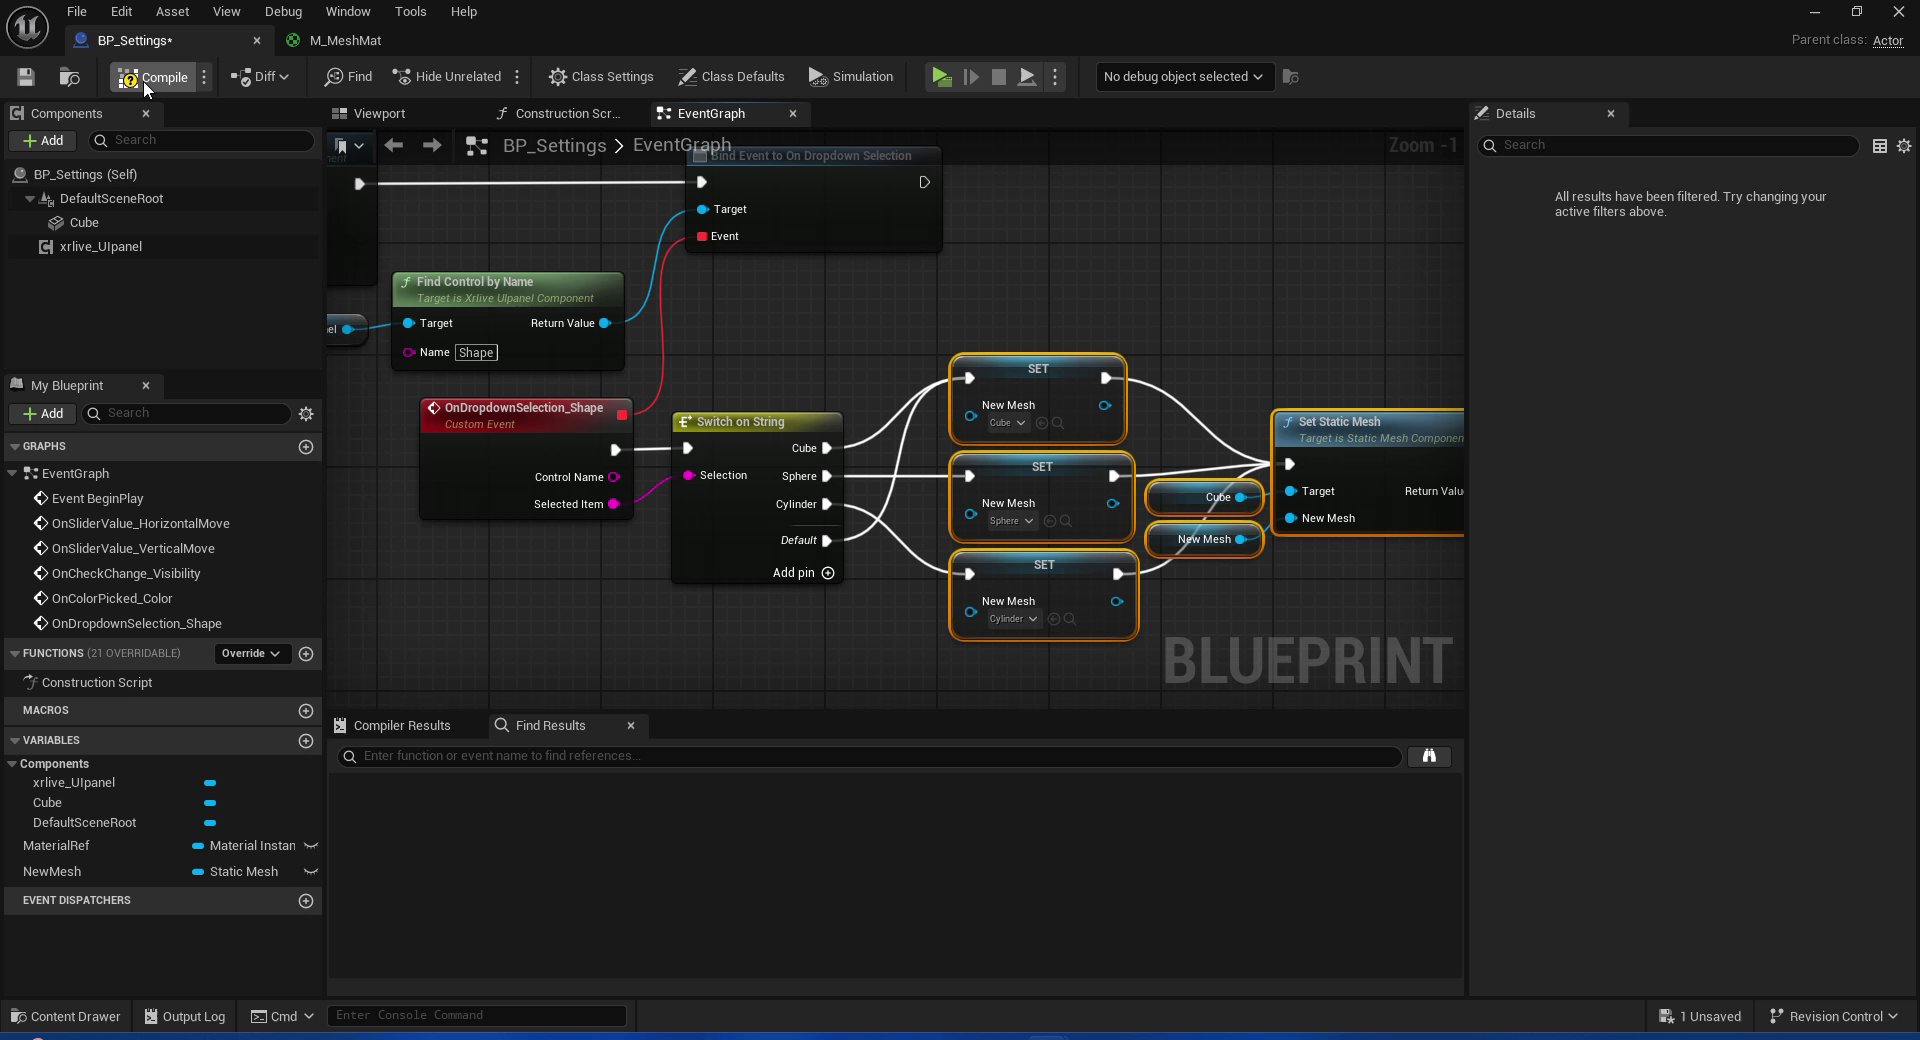The image size is (1920, 1040).
Task: Switch to the Viewport tab
Action: pyautogui.click(x=379, y=114)
